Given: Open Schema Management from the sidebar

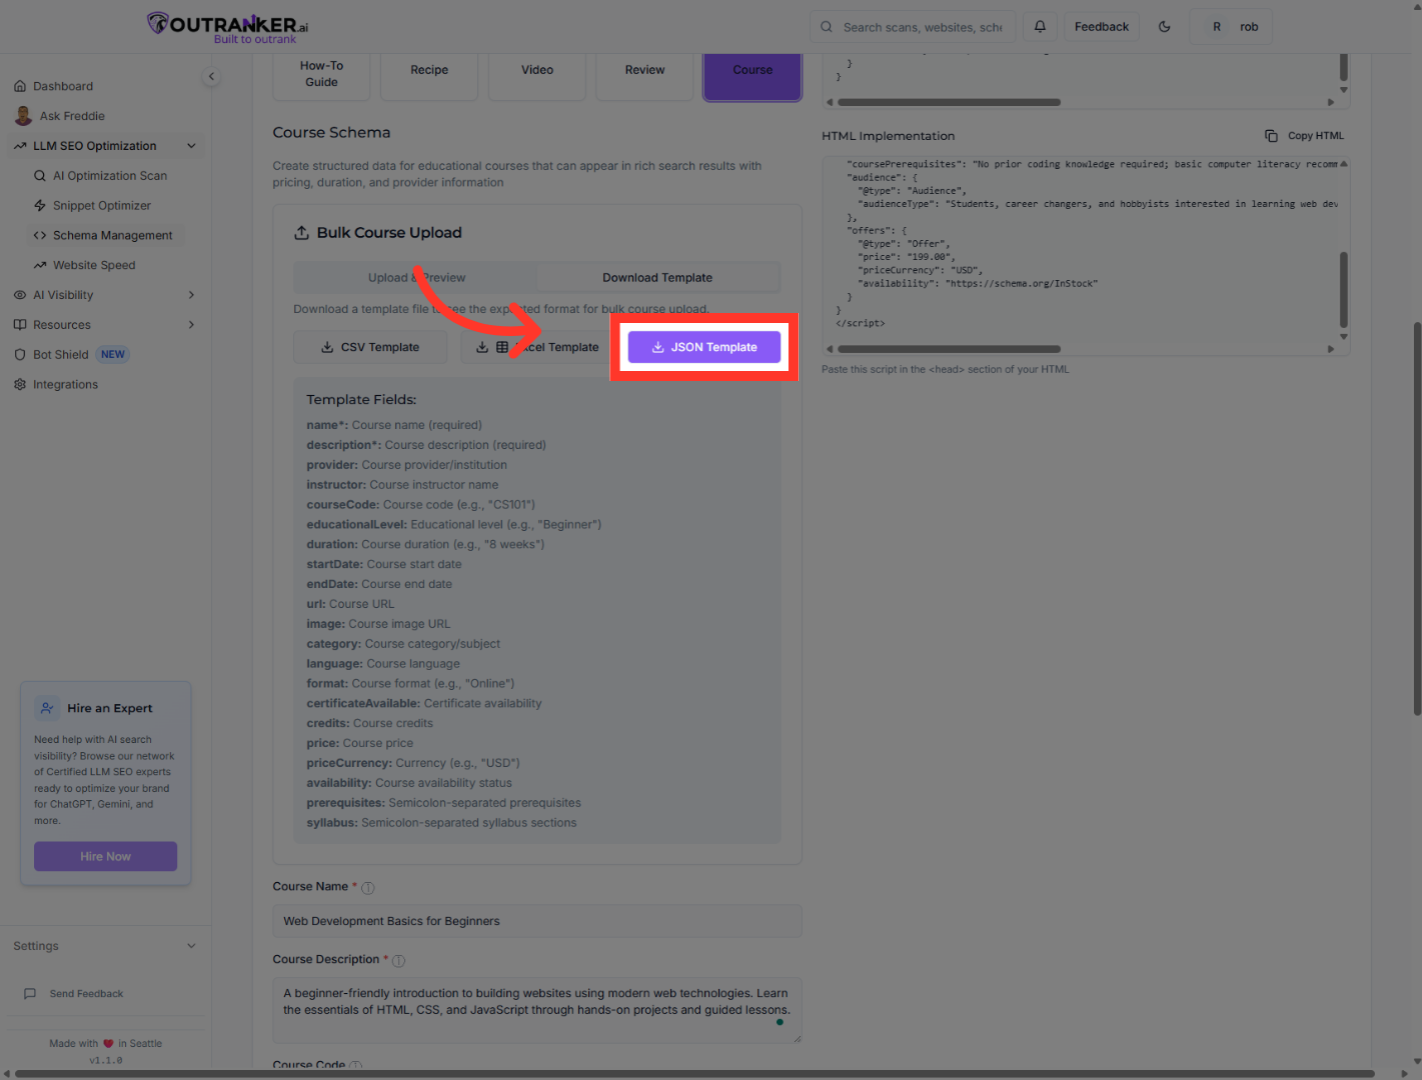Looking at the screenshot, I should click(112, 235).
